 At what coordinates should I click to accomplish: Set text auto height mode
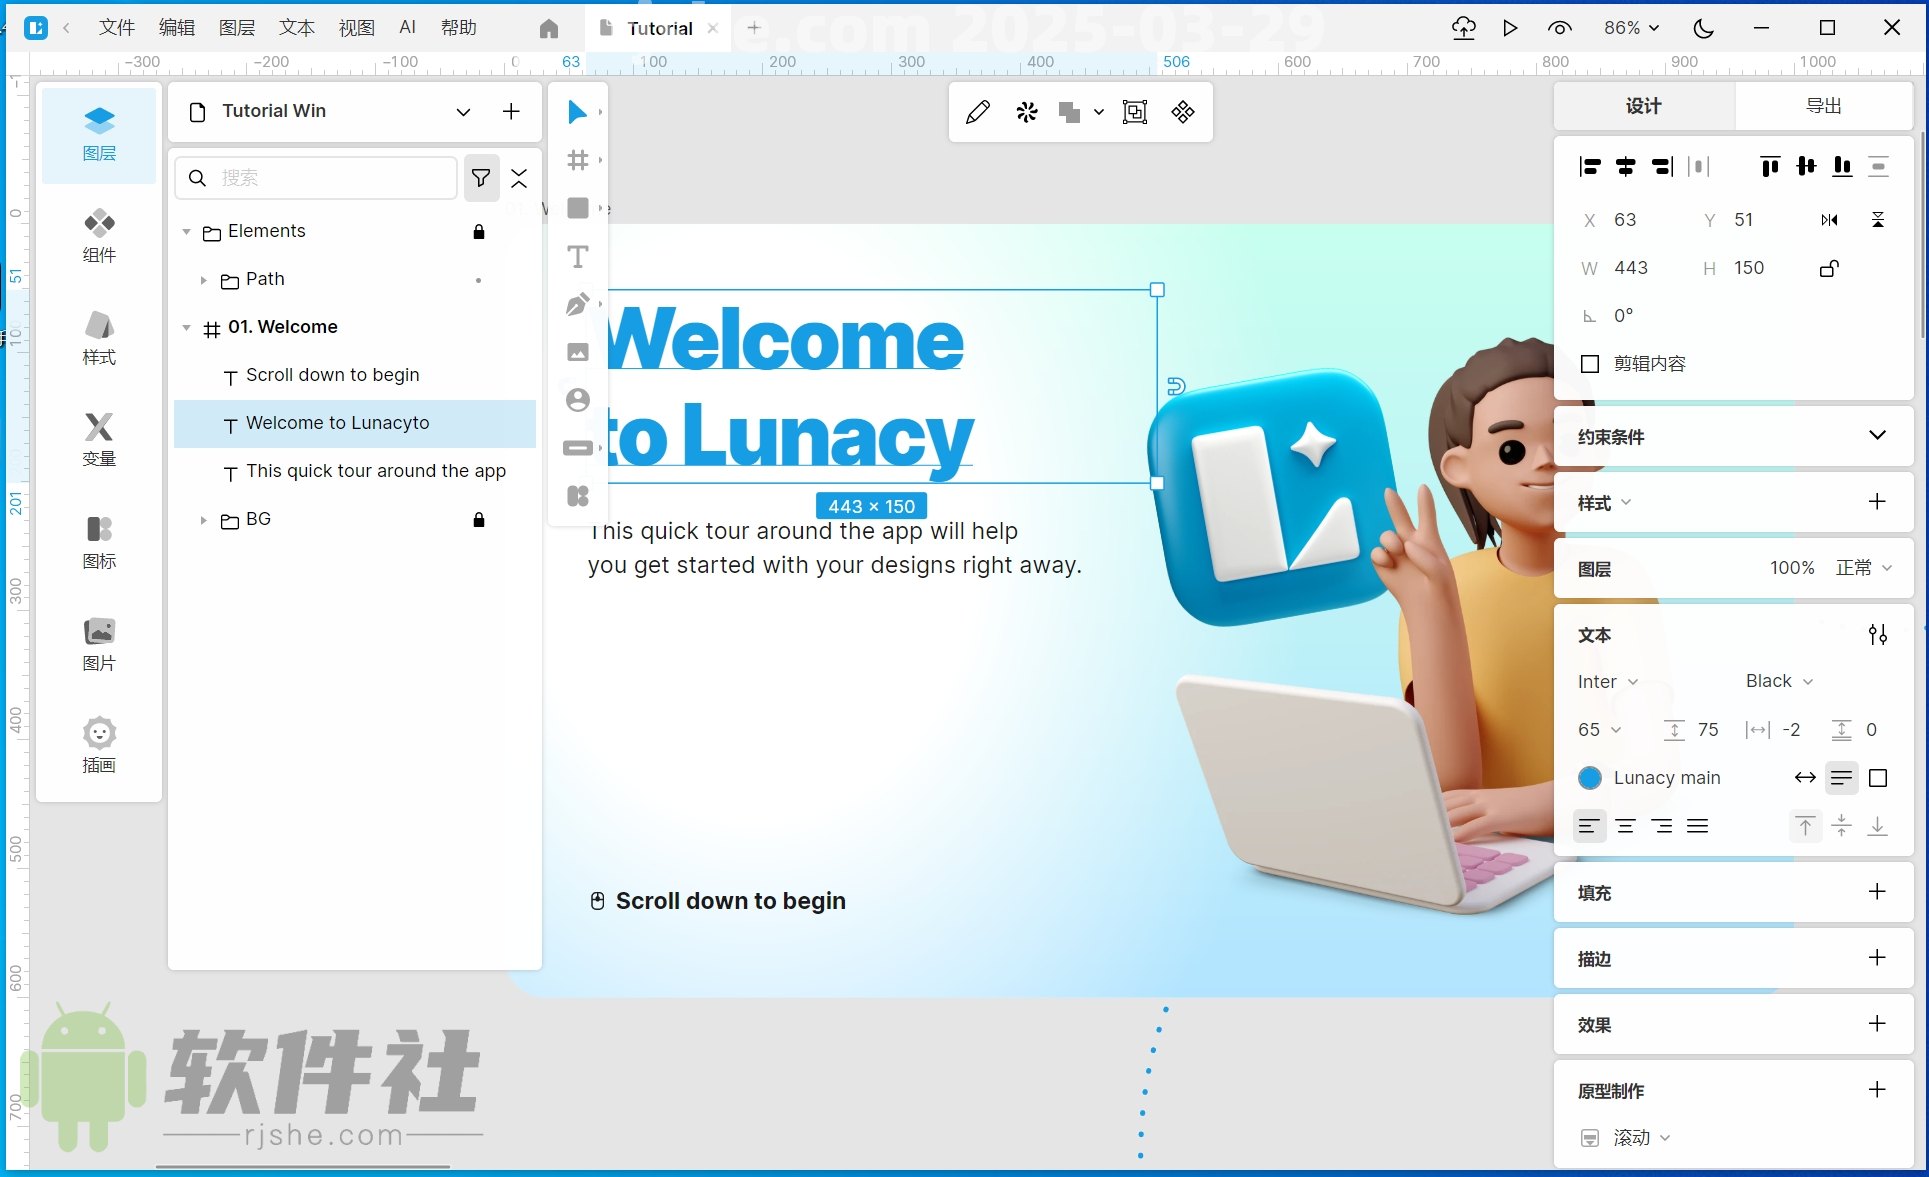click(1842, 778)
